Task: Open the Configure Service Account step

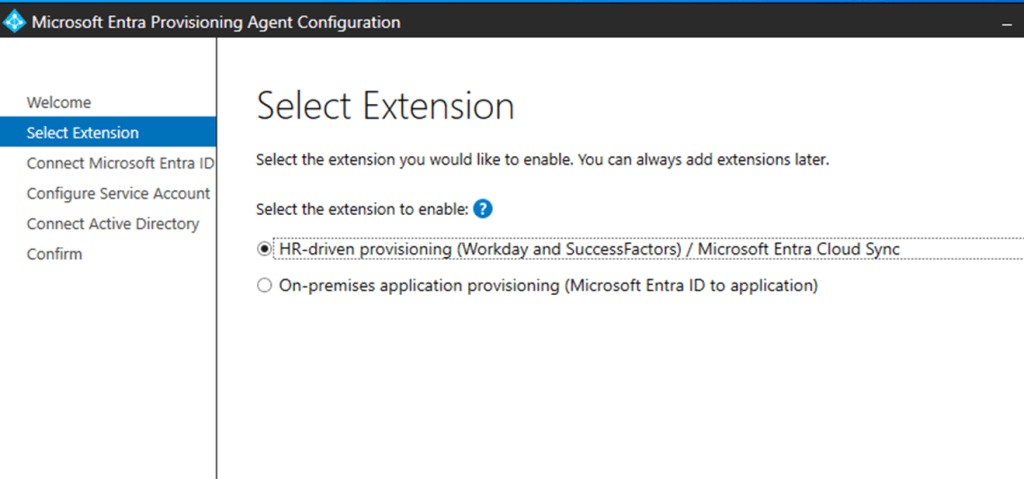Action: 118,193
